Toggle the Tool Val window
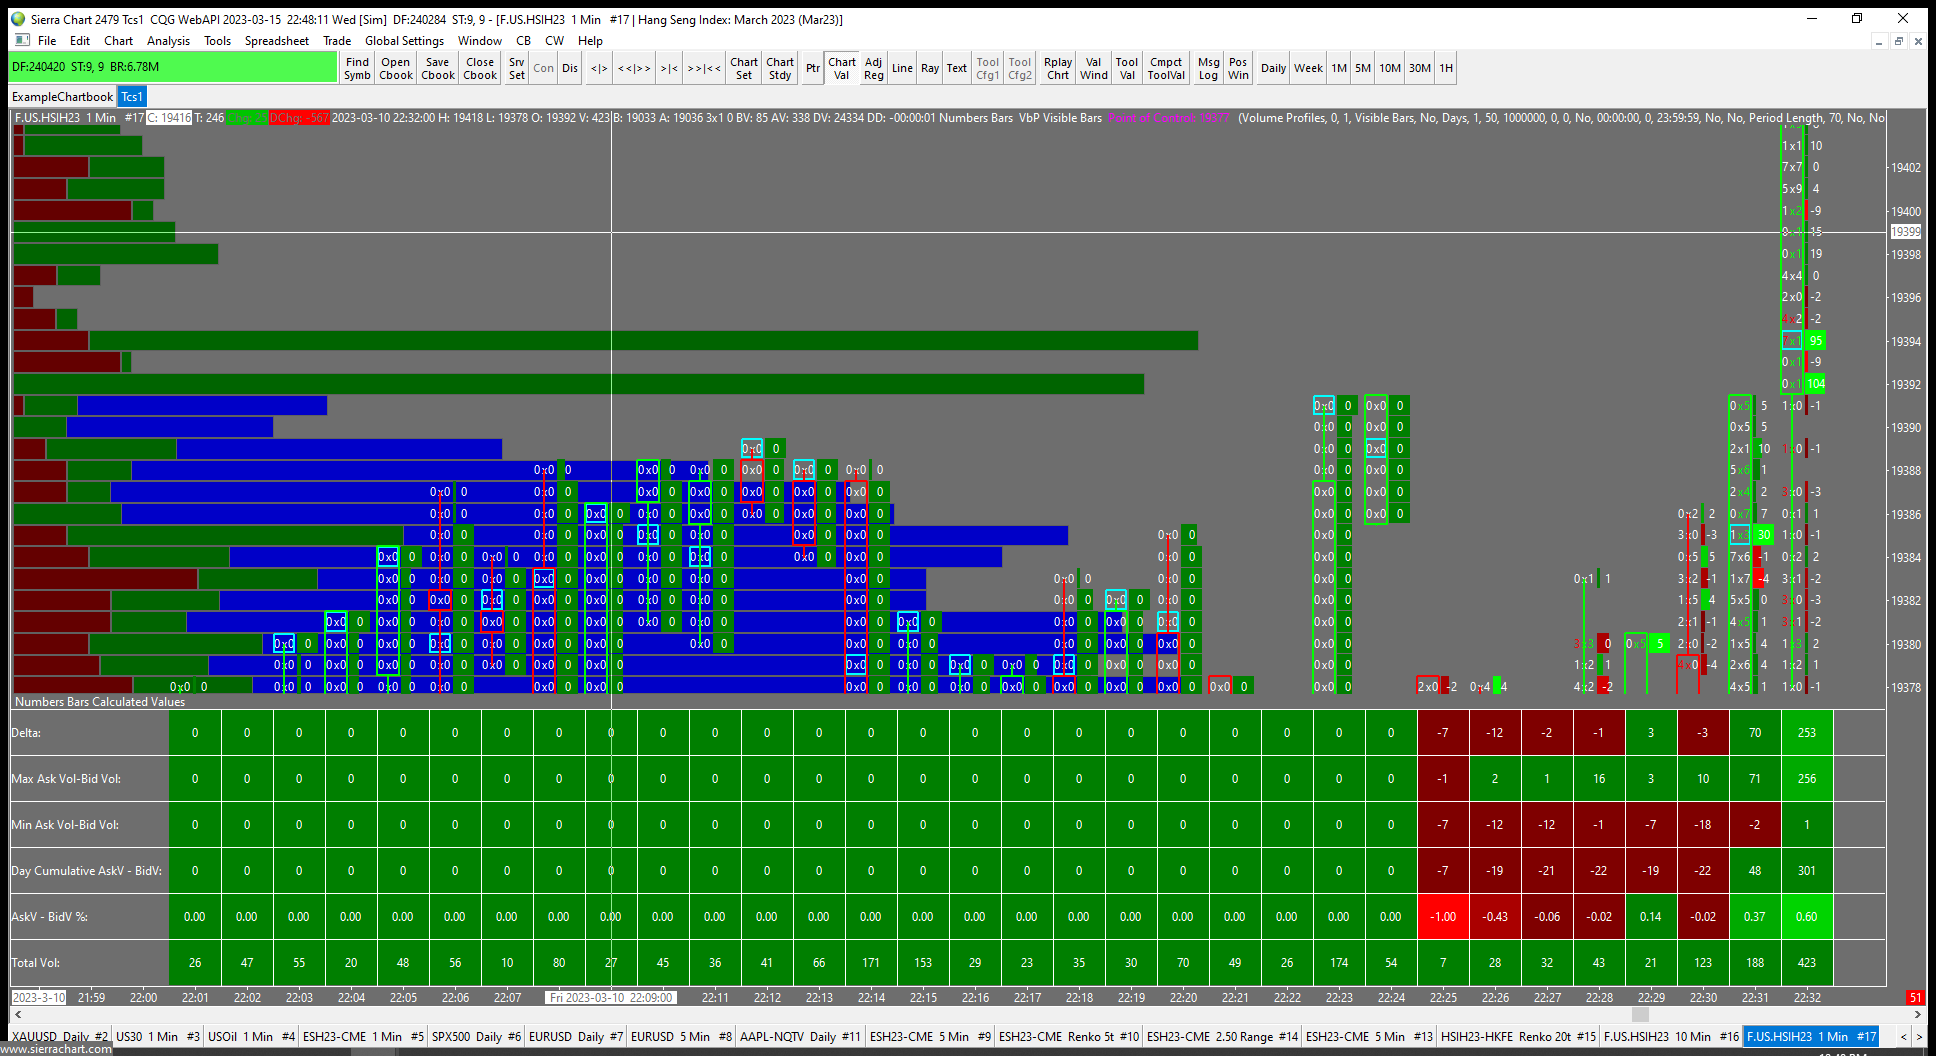Image resolution: width=1936 pixels, height=1056 pixels. [1127, 68]
